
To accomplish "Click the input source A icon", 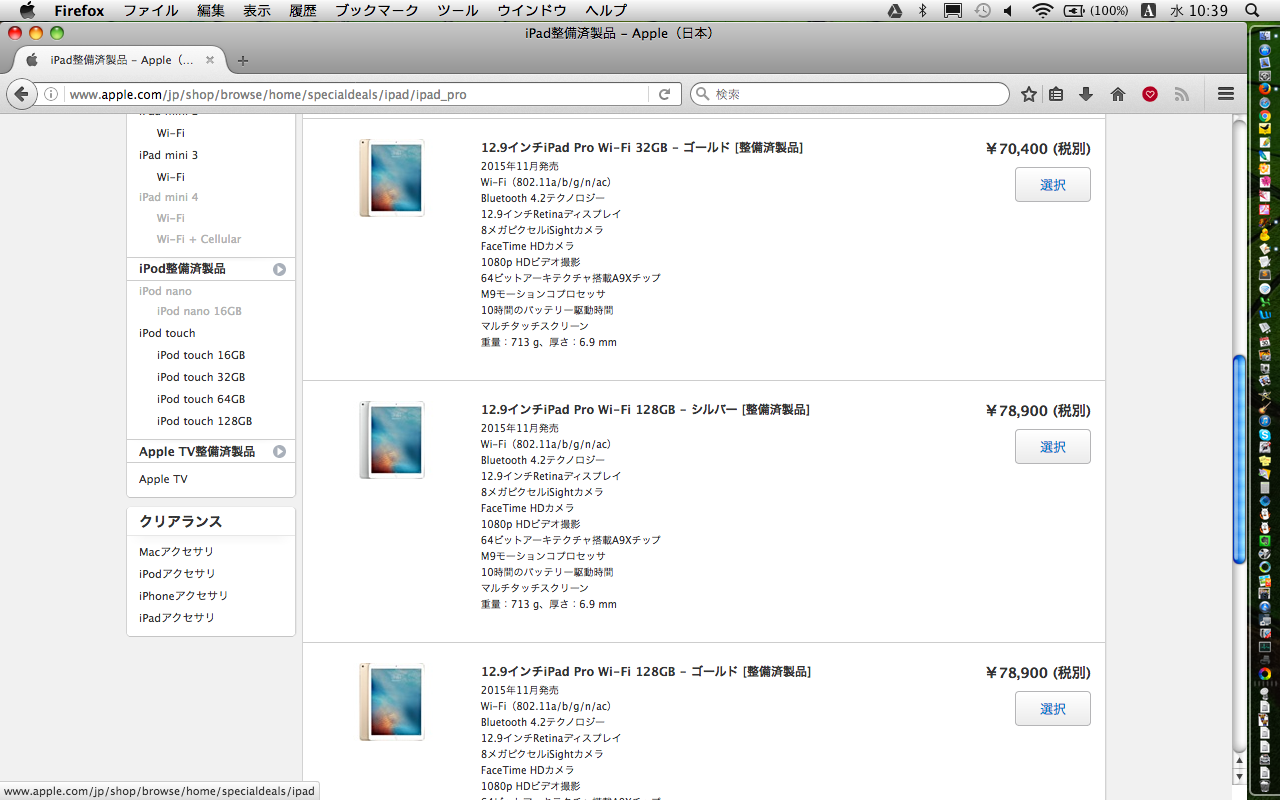I will coord(1149,10).
